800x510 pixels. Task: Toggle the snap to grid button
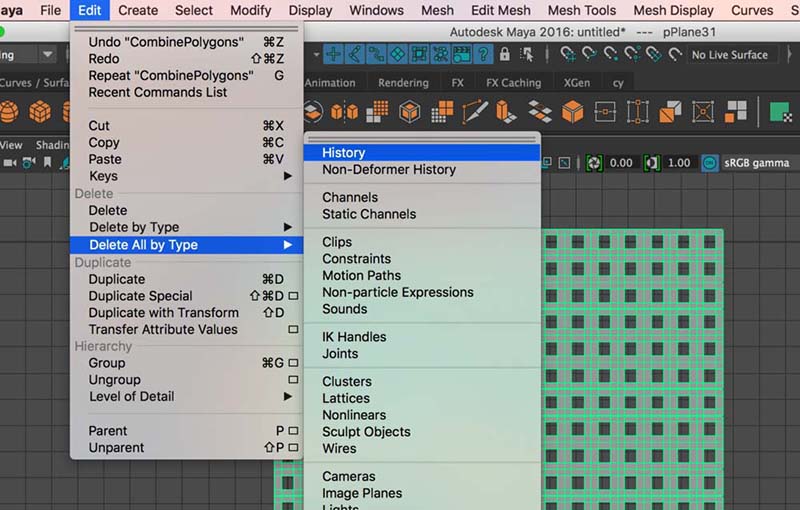coord(332,54)
